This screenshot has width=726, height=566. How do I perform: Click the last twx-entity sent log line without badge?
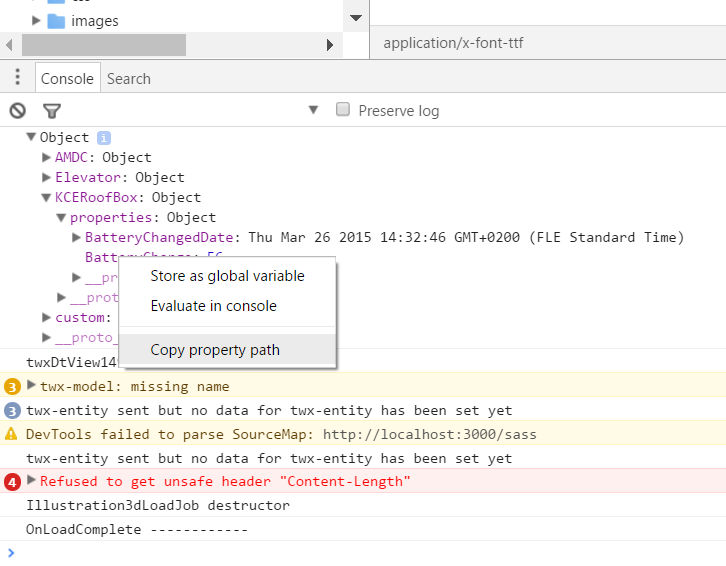point(269,459)
